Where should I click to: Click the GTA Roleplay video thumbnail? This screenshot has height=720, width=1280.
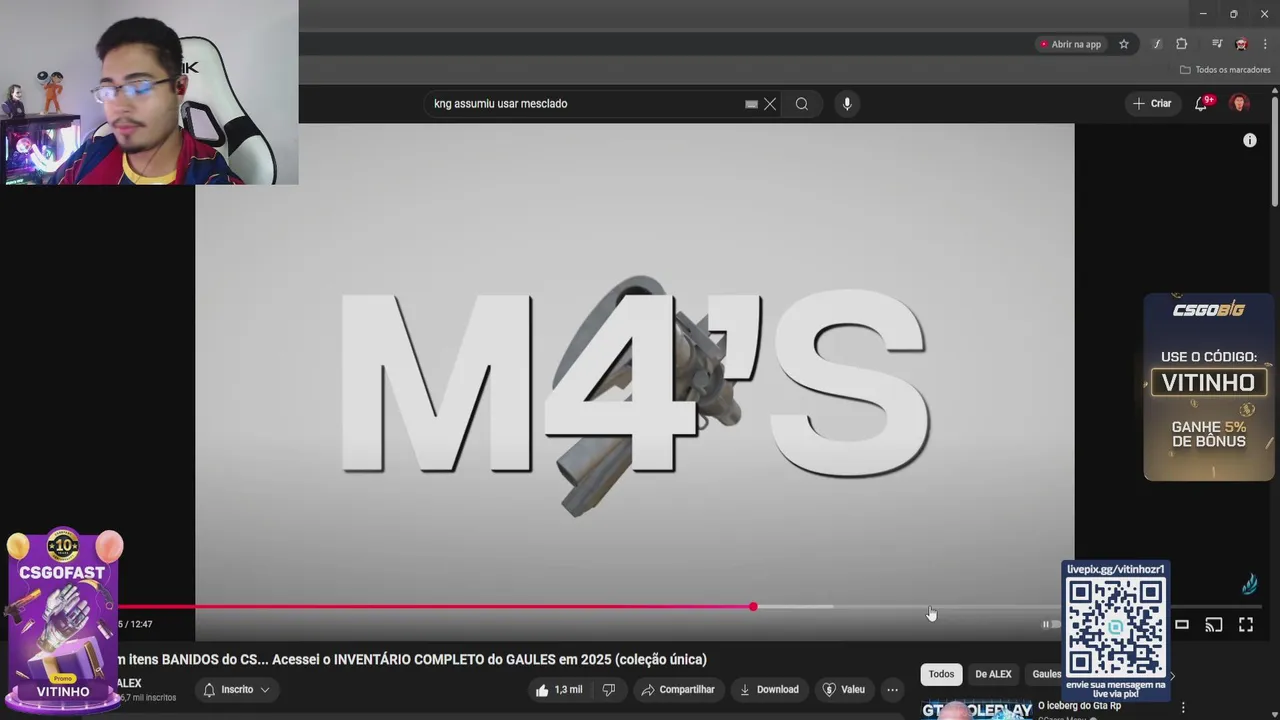point(976,710)
